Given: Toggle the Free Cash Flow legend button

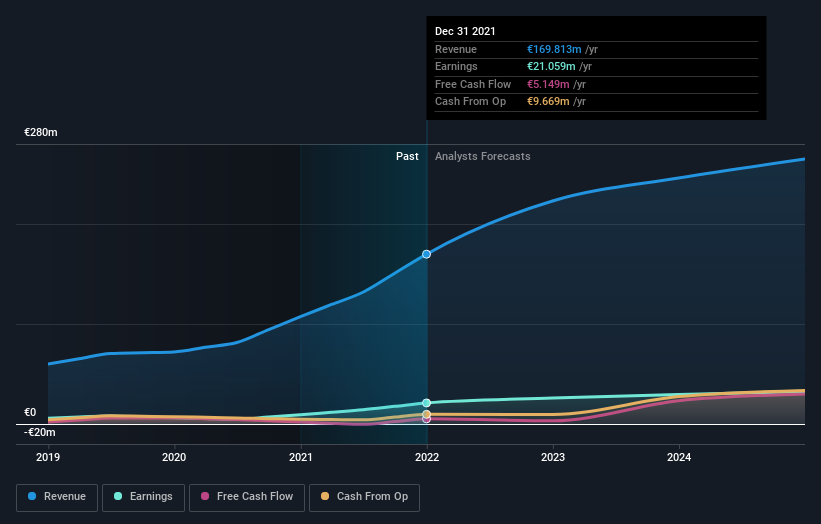Looking at the screenshot, I should point(247,497).
